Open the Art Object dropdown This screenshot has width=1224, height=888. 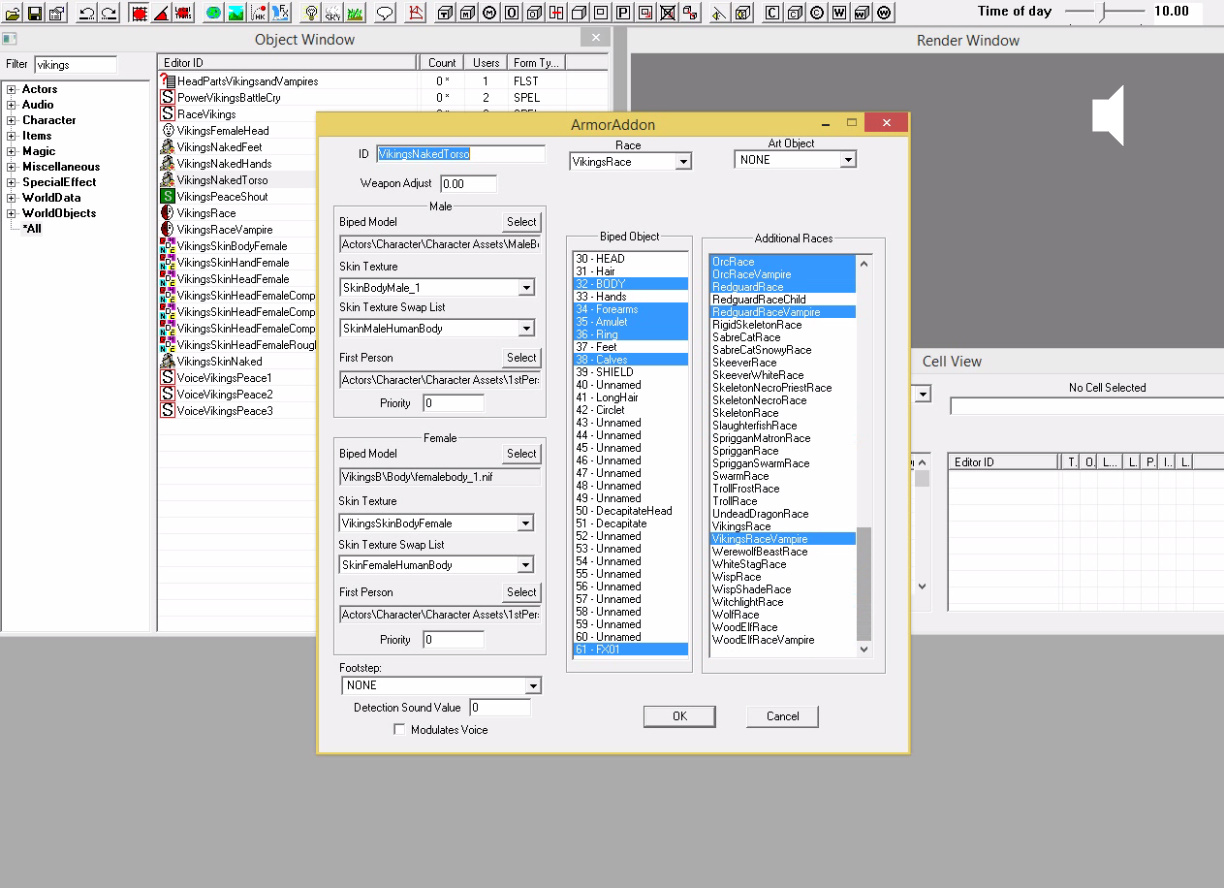pos(848,160)
